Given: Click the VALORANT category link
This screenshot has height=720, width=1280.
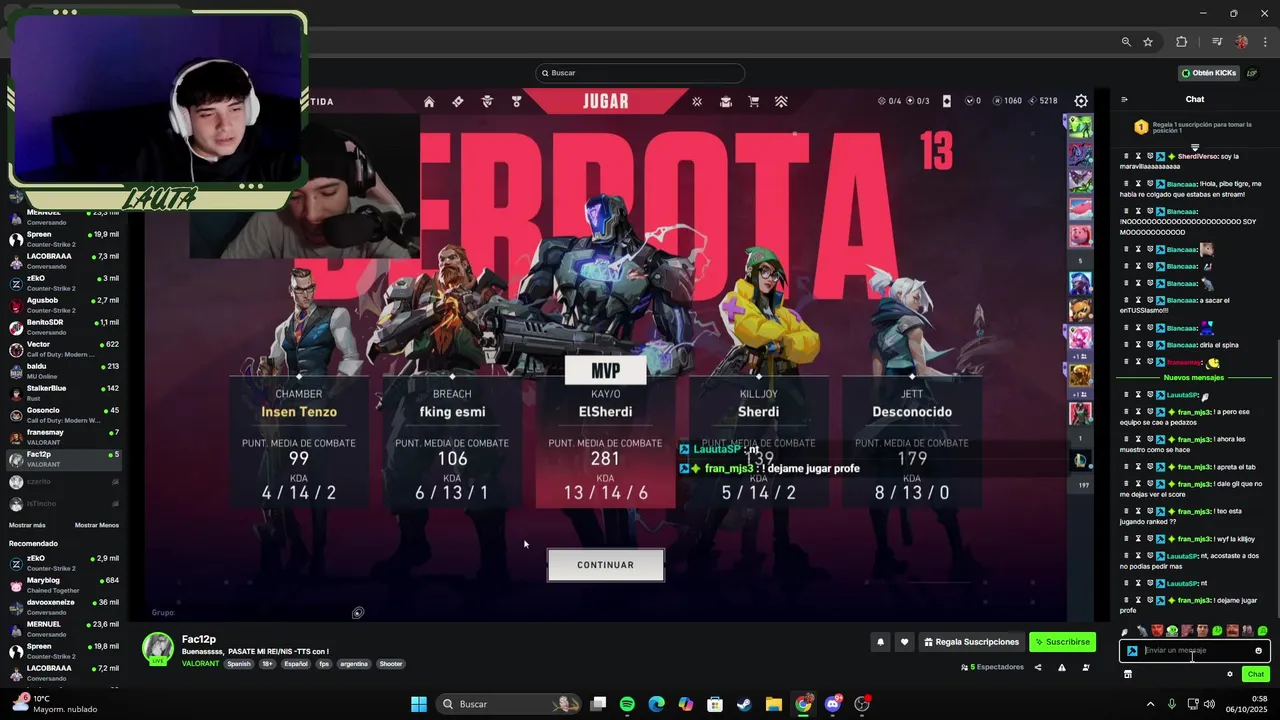Looking at the screenshot, I should (x=200, y=664).
